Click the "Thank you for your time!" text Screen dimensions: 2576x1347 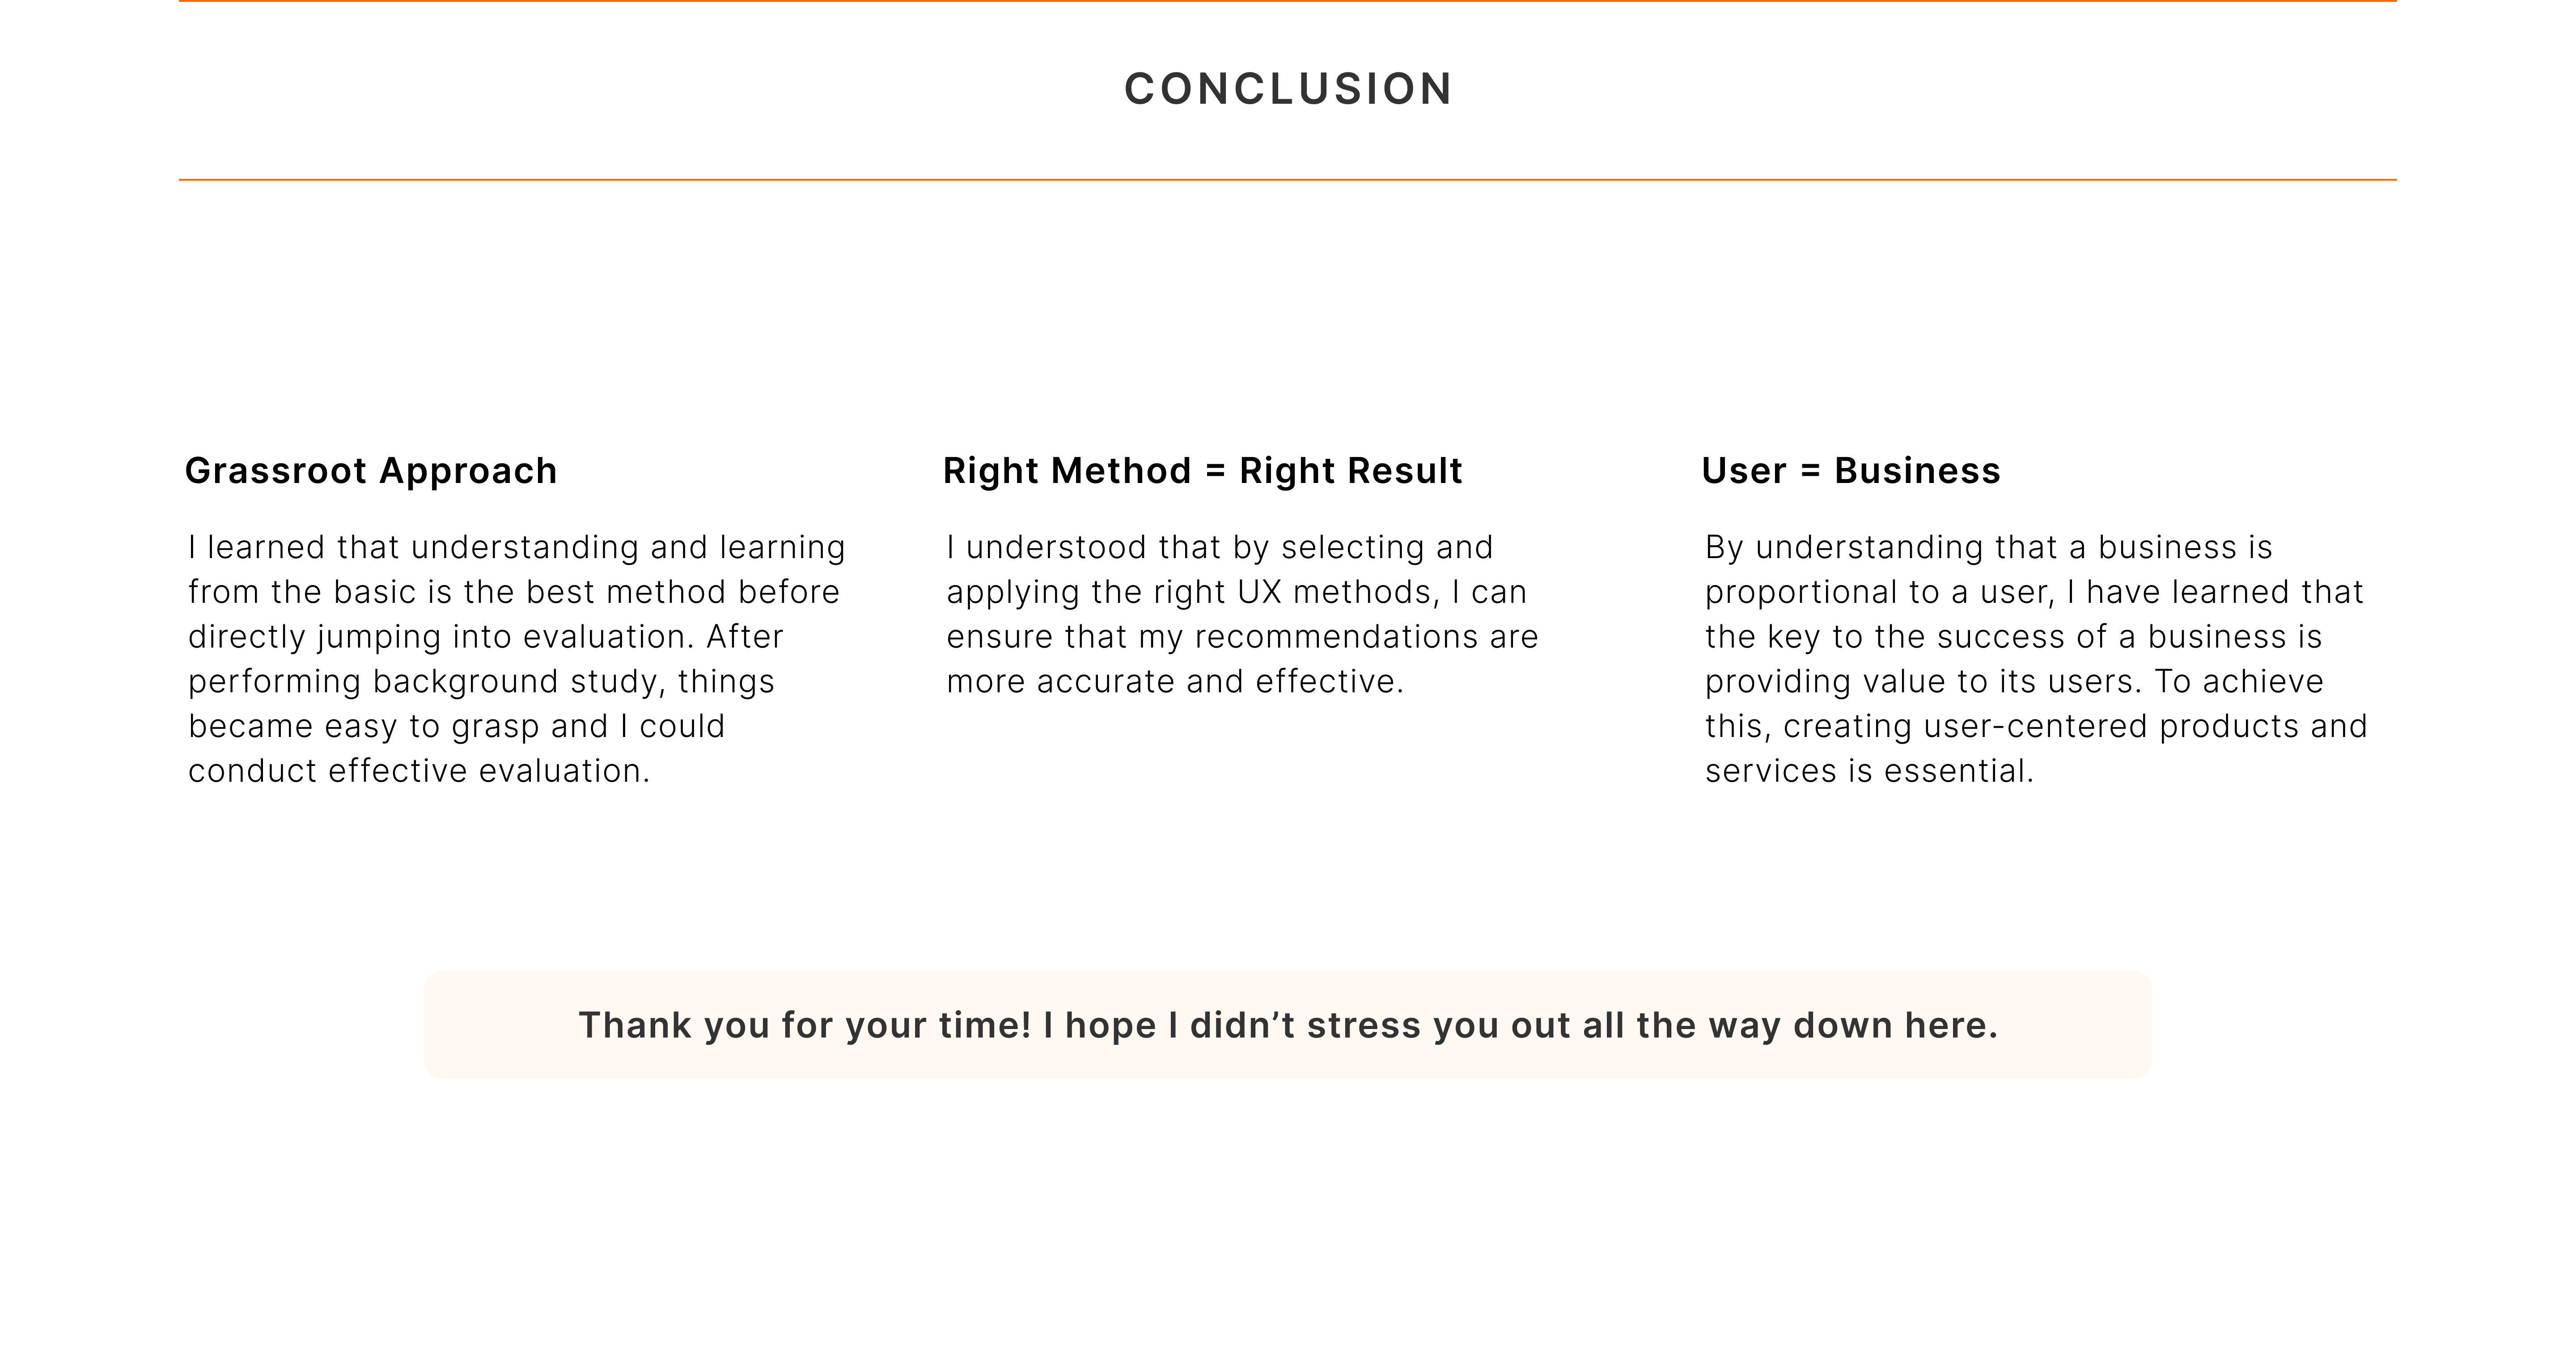click(x=1288, y=1025)
